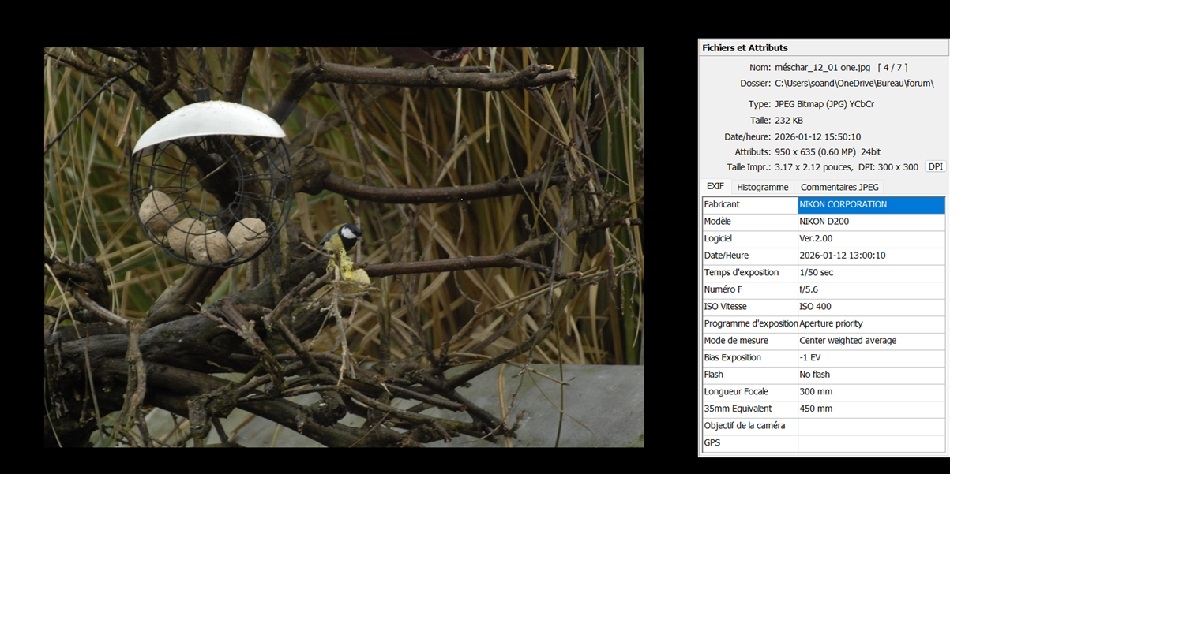Select the Flash row in EXIF
The image size is (1203, 635).
tap(822, 375)
